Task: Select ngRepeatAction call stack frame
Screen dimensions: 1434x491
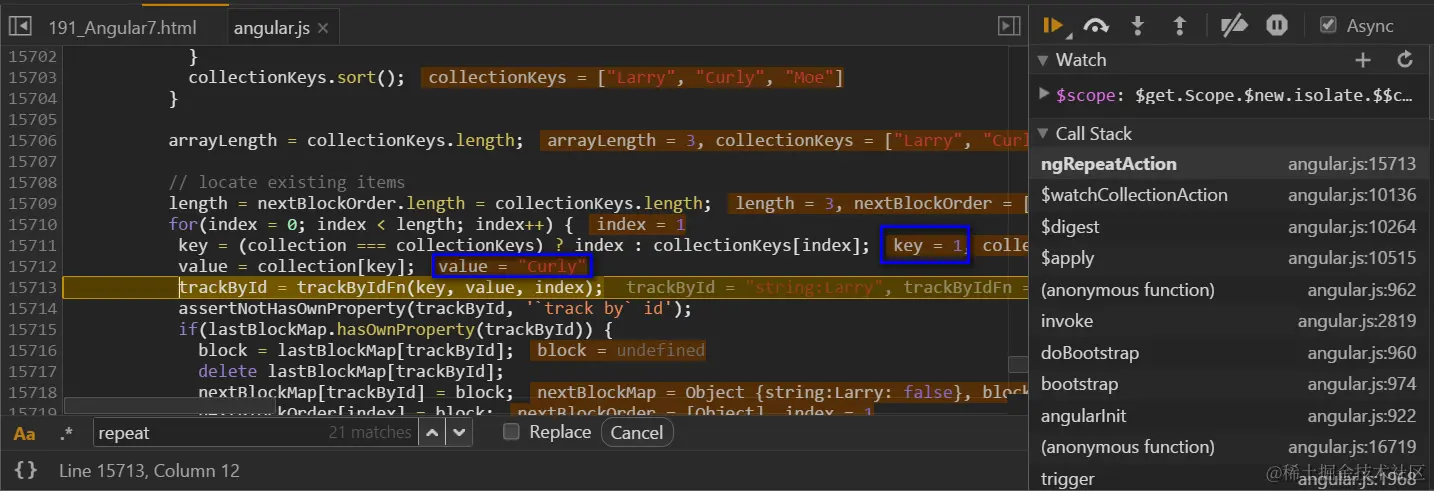Action: (1231, 164)
